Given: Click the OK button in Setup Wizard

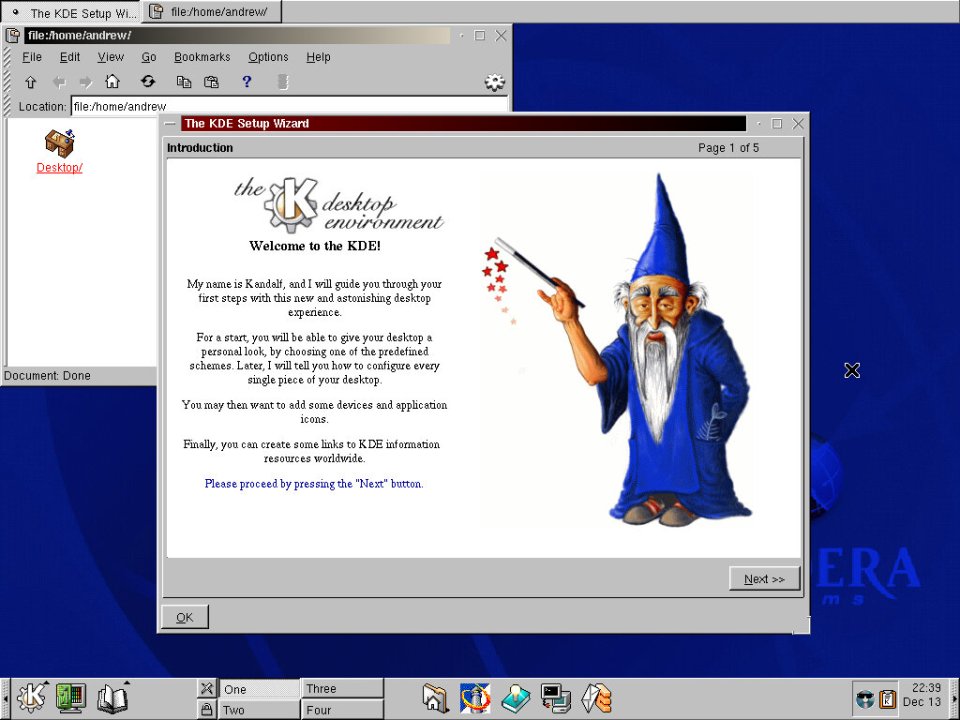Looking at the screenshot, I should pos(185,617).
